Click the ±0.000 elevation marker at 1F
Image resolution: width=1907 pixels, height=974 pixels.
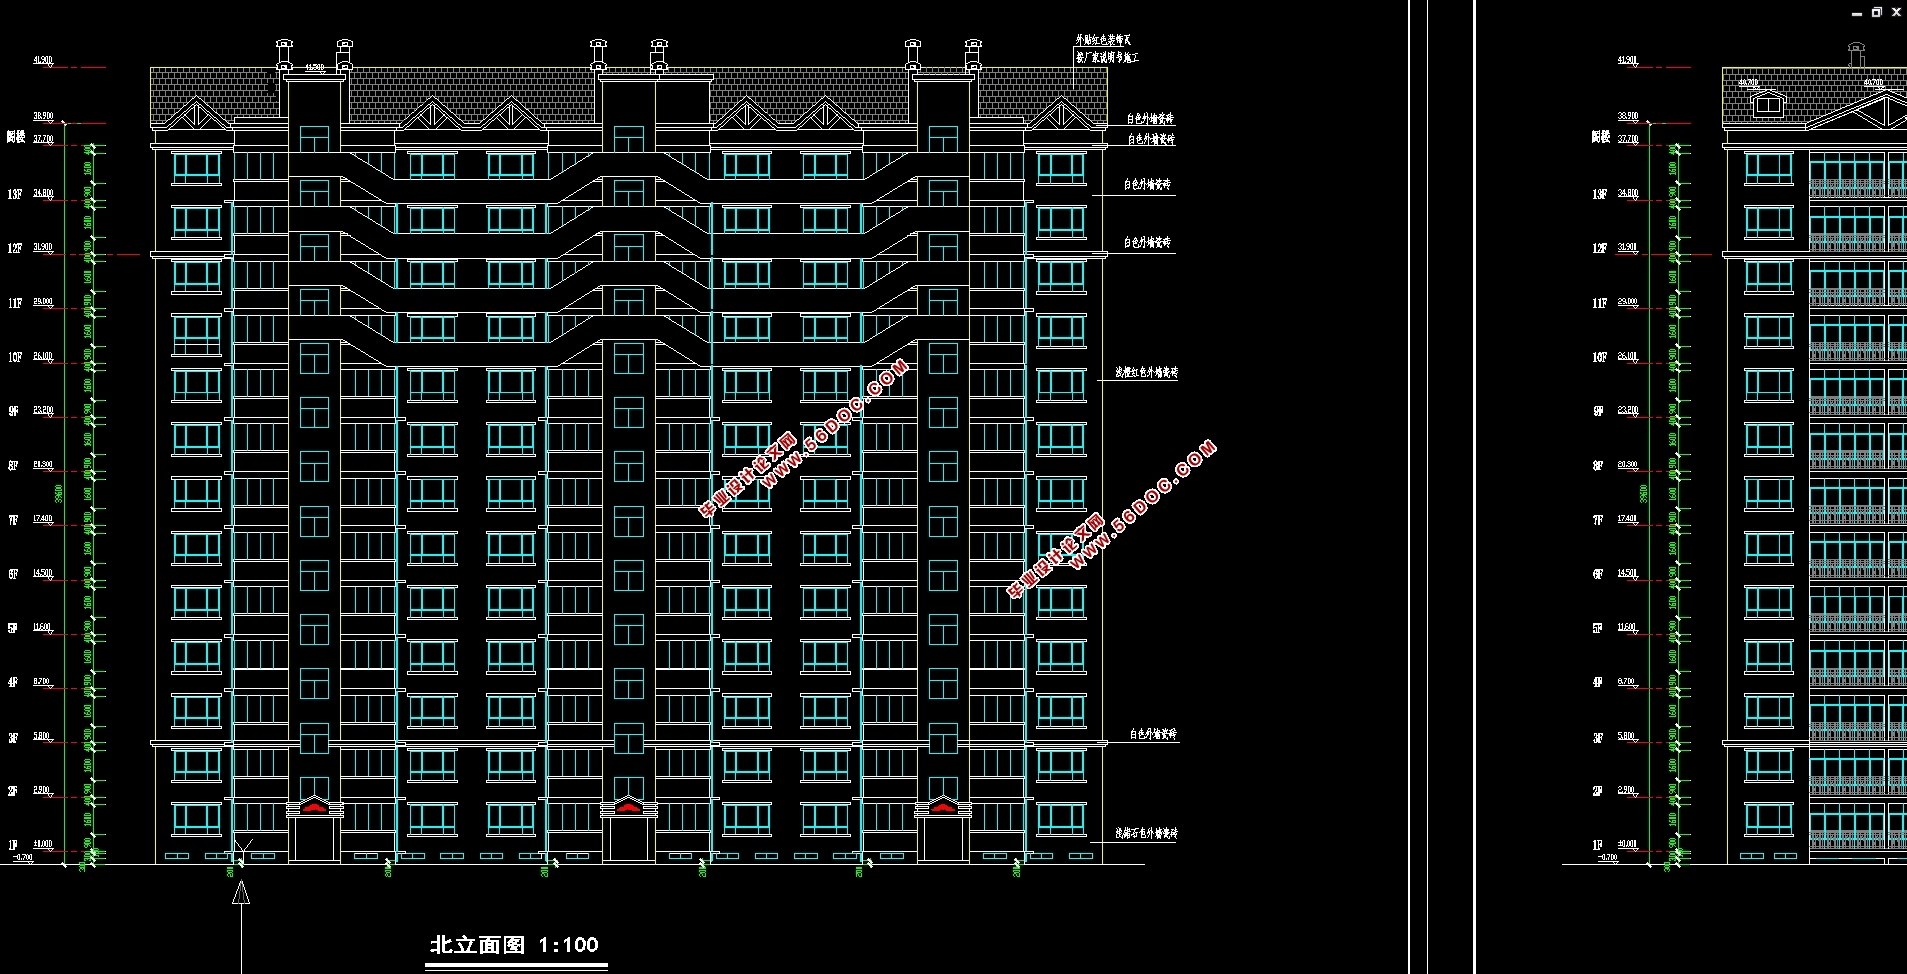pyautogui.click(x=43, y=844)
